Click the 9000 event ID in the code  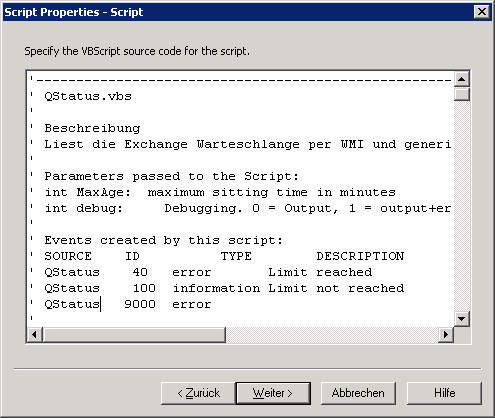coord(140,304)
